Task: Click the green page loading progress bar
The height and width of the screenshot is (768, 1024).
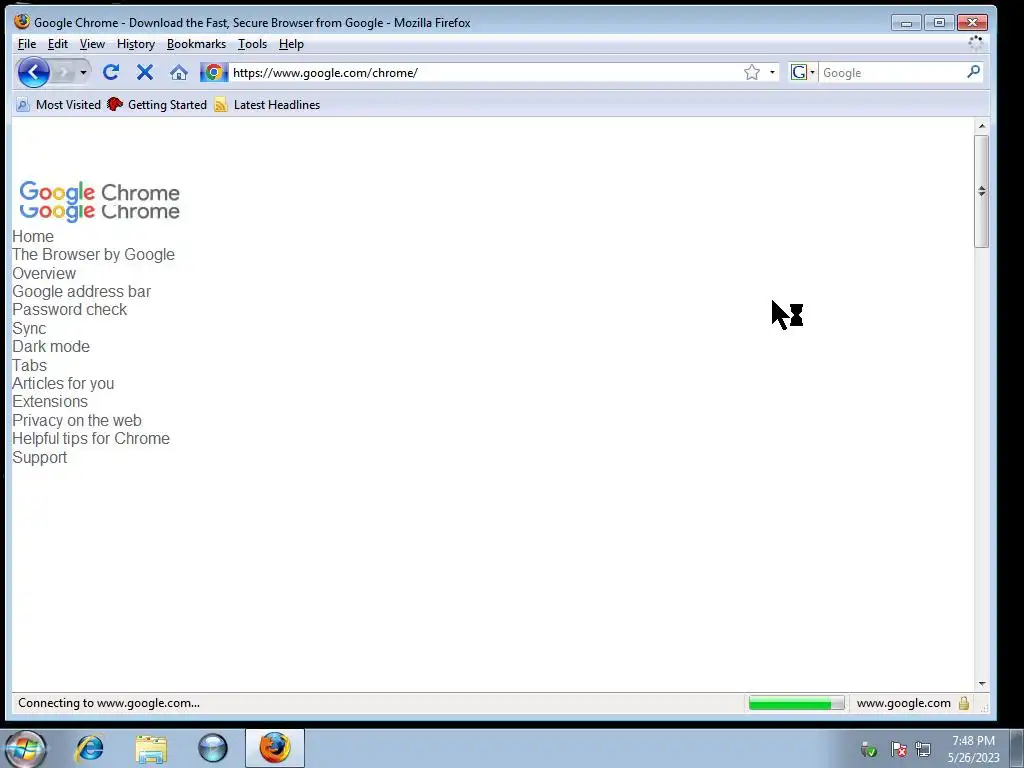Action: 796,703
